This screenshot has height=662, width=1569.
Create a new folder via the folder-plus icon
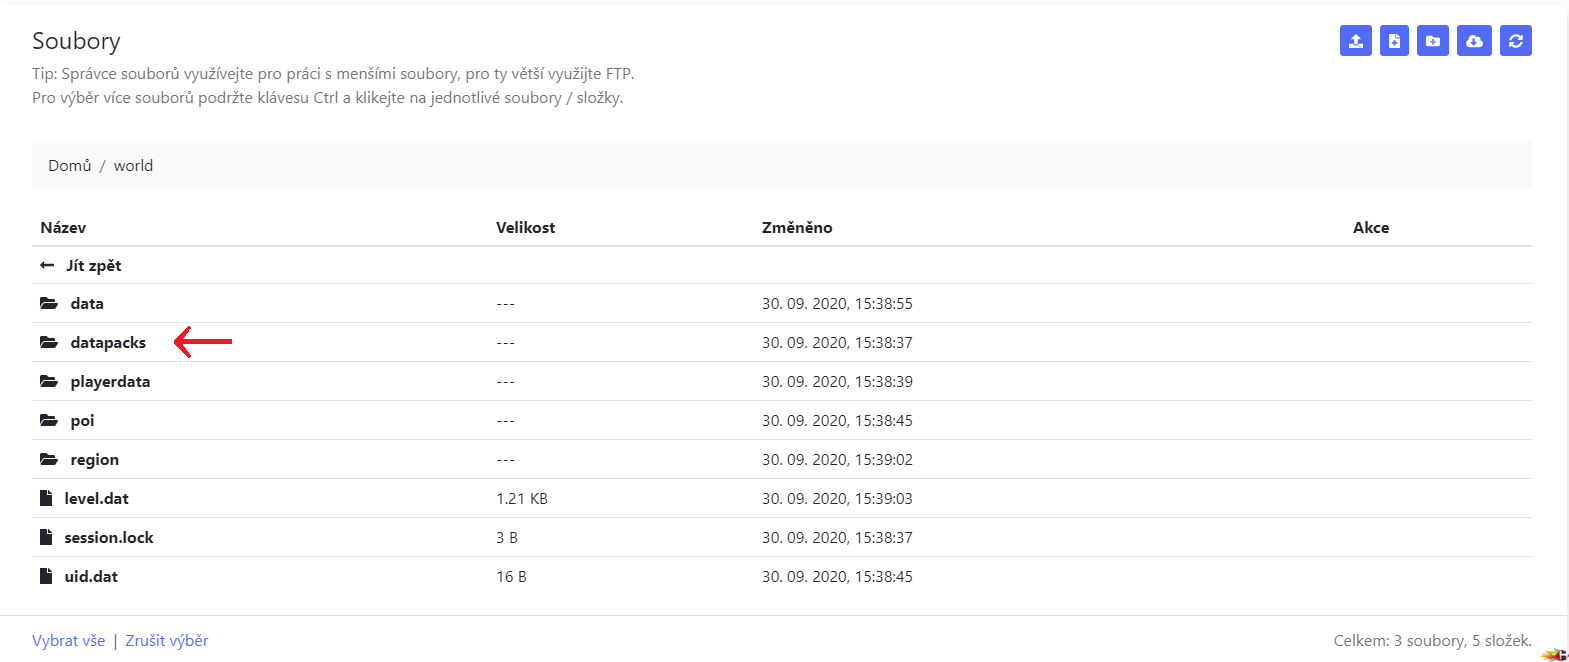1433,41
